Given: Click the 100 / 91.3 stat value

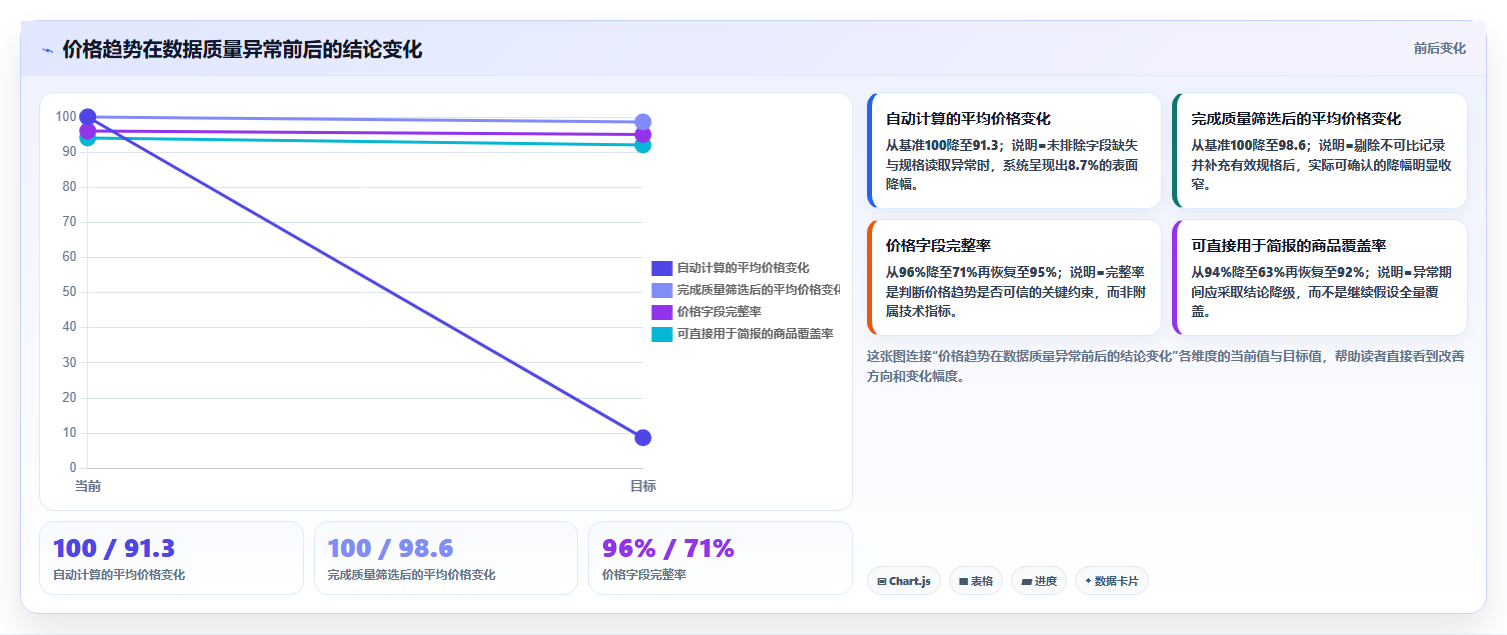Looking at the screenshot, I should [x=114, y=548].
